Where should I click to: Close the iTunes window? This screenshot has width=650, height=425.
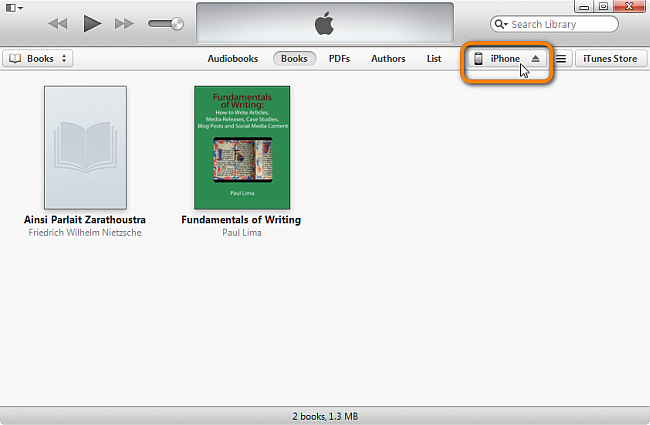(629, 6)
